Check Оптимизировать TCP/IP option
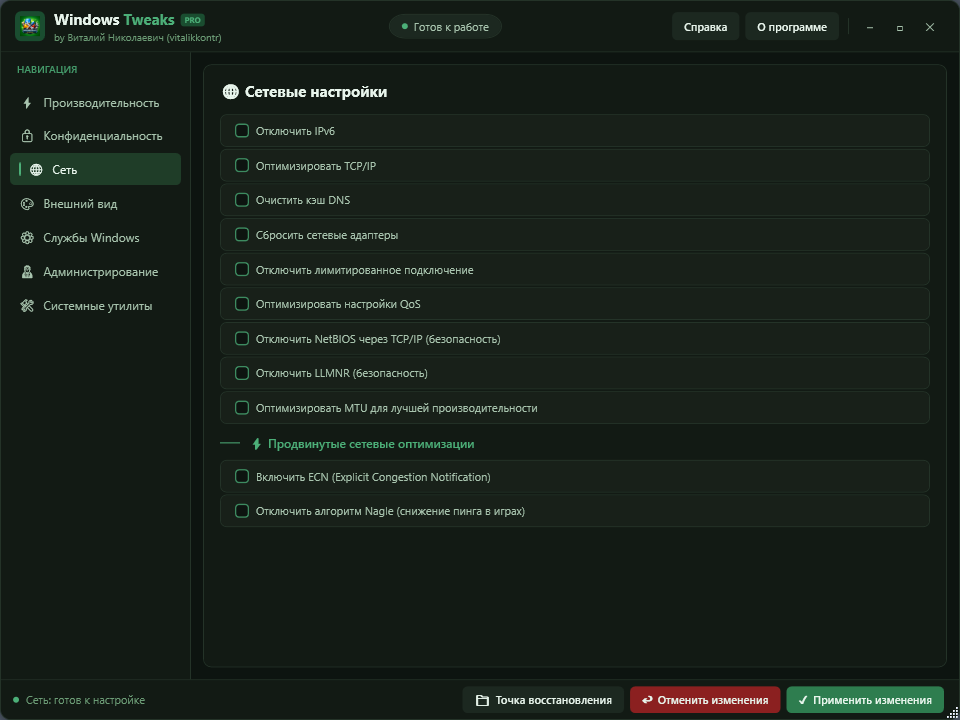 [242, 165]
